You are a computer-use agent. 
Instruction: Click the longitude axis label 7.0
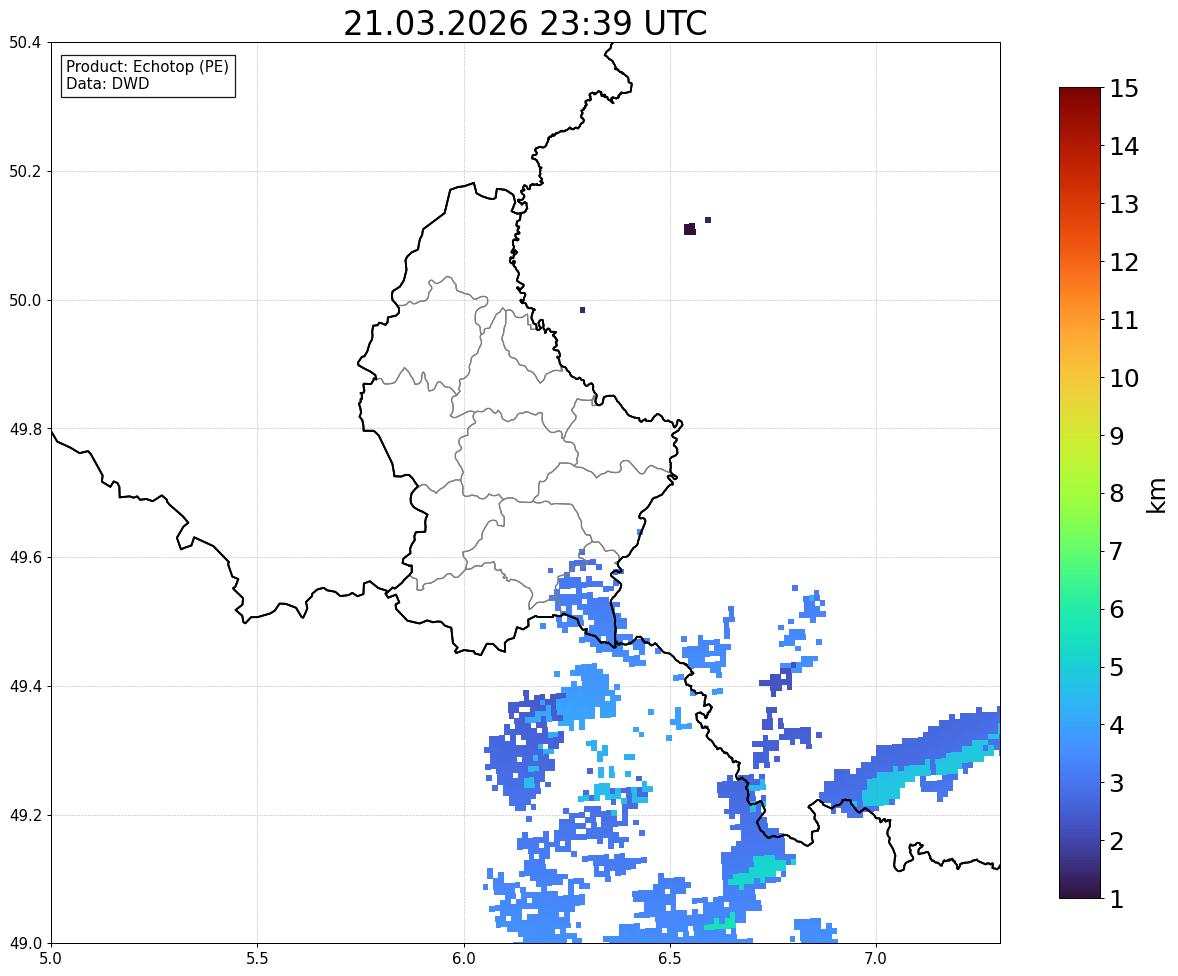[x=876, y=959]
